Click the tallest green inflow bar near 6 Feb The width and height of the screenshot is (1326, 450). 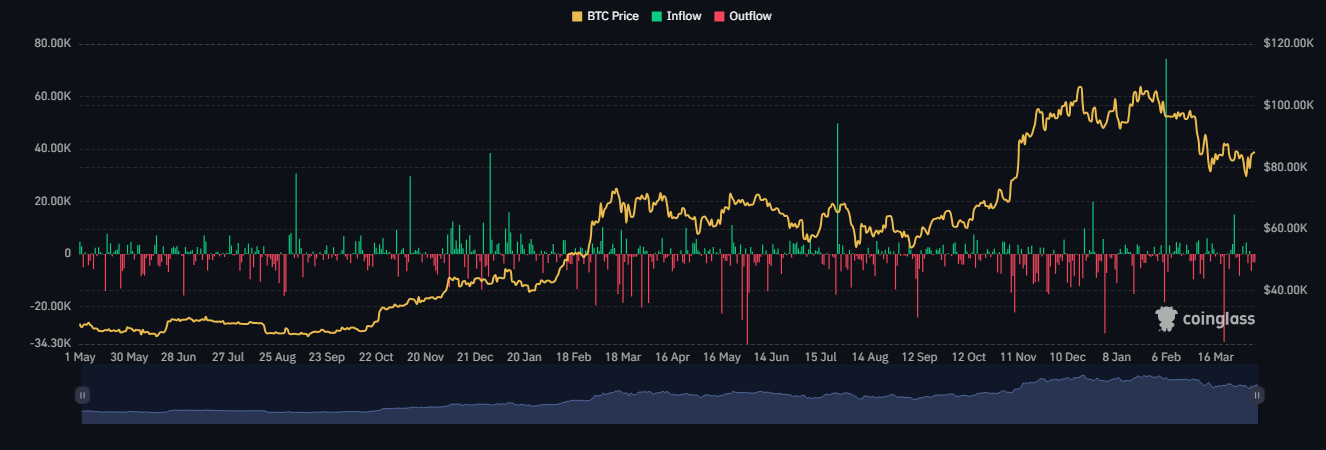coord(1166,156)
